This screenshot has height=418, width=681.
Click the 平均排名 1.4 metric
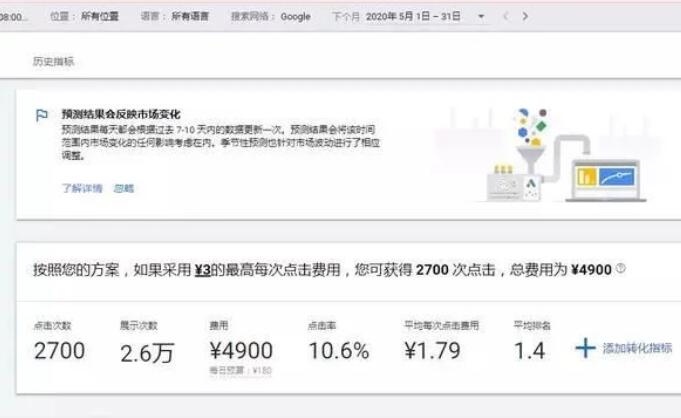532,343
